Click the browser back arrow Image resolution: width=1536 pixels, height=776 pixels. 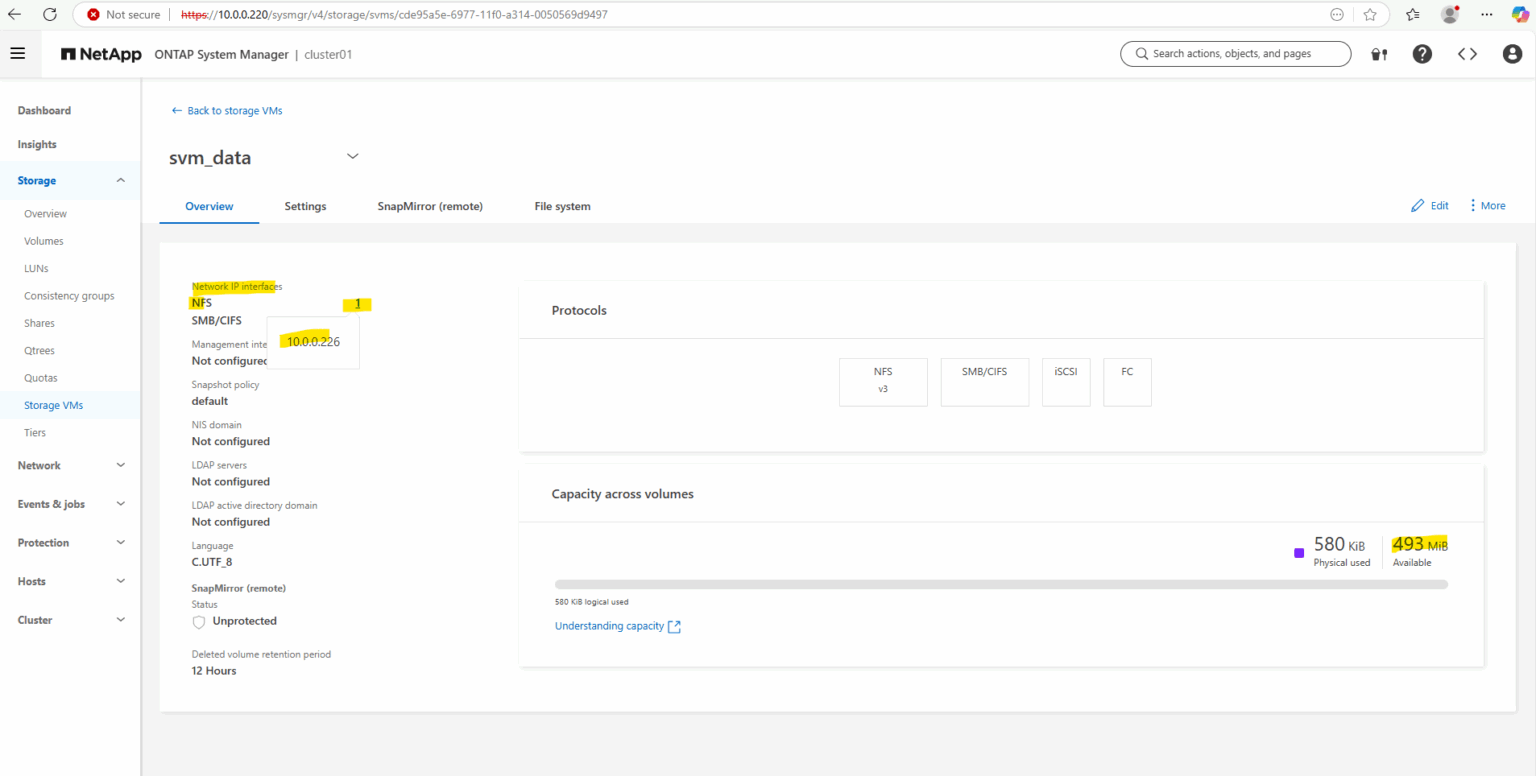(15, 15)
